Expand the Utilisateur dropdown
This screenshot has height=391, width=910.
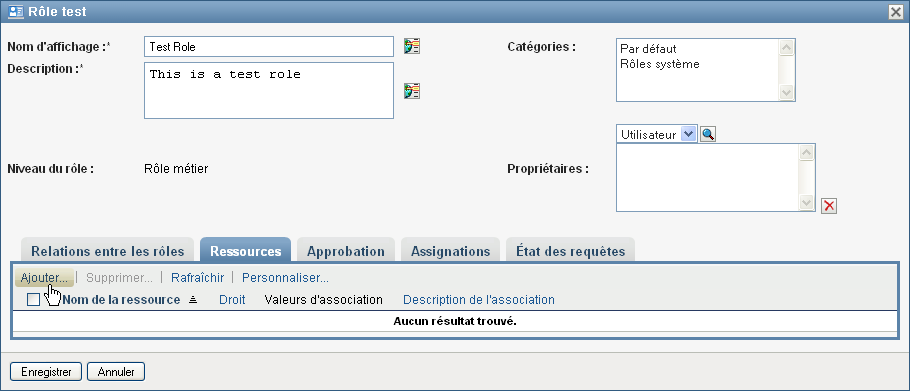tap(688, 135)
